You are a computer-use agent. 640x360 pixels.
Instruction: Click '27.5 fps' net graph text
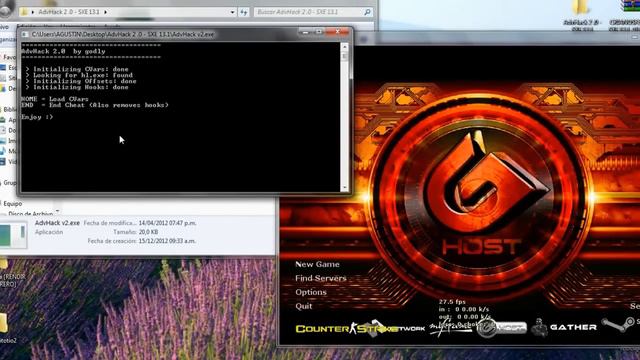click(x=452, y=302)
